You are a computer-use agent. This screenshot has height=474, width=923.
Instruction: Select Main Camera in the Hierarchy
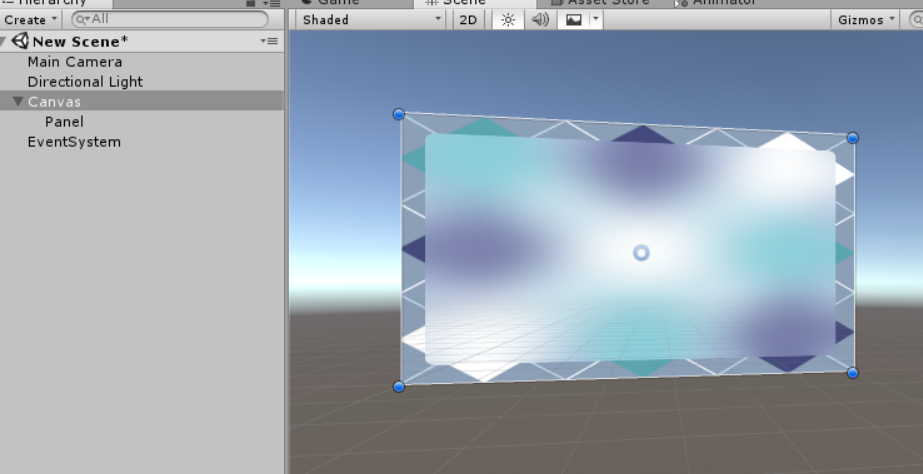pos(75,62)
